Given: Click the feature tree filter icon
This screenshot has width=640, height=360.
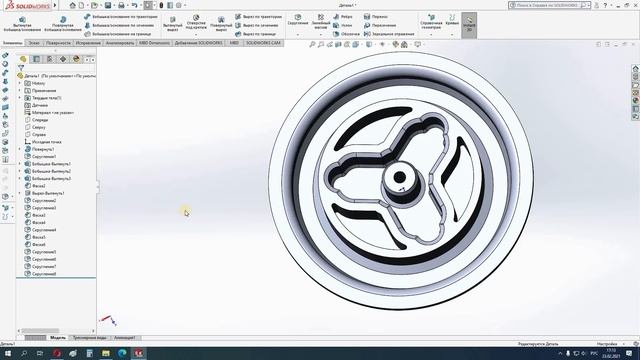Looking at the screenshot, I should pyautogui.click(x=21, y=68).
